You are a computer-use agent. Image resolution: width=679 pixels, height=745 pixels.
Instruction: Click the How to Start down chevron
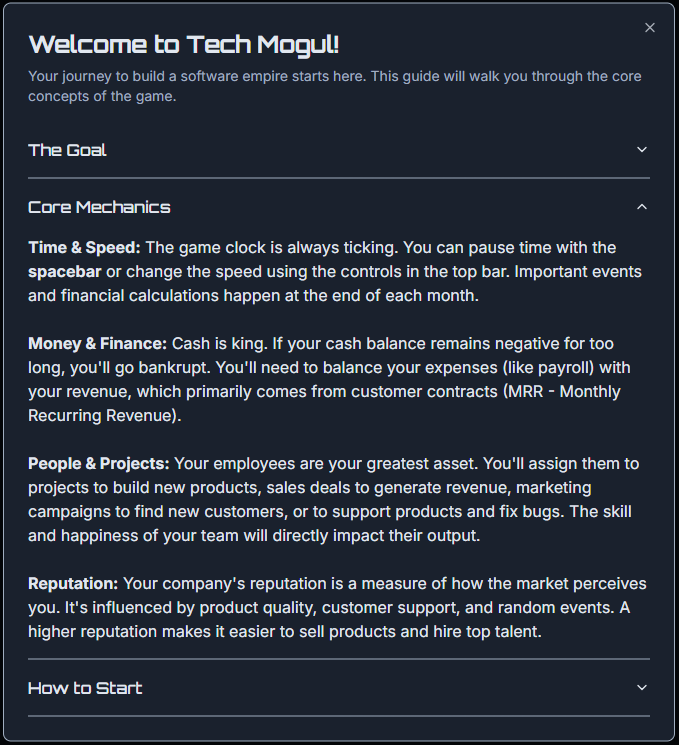coord(642,688)
